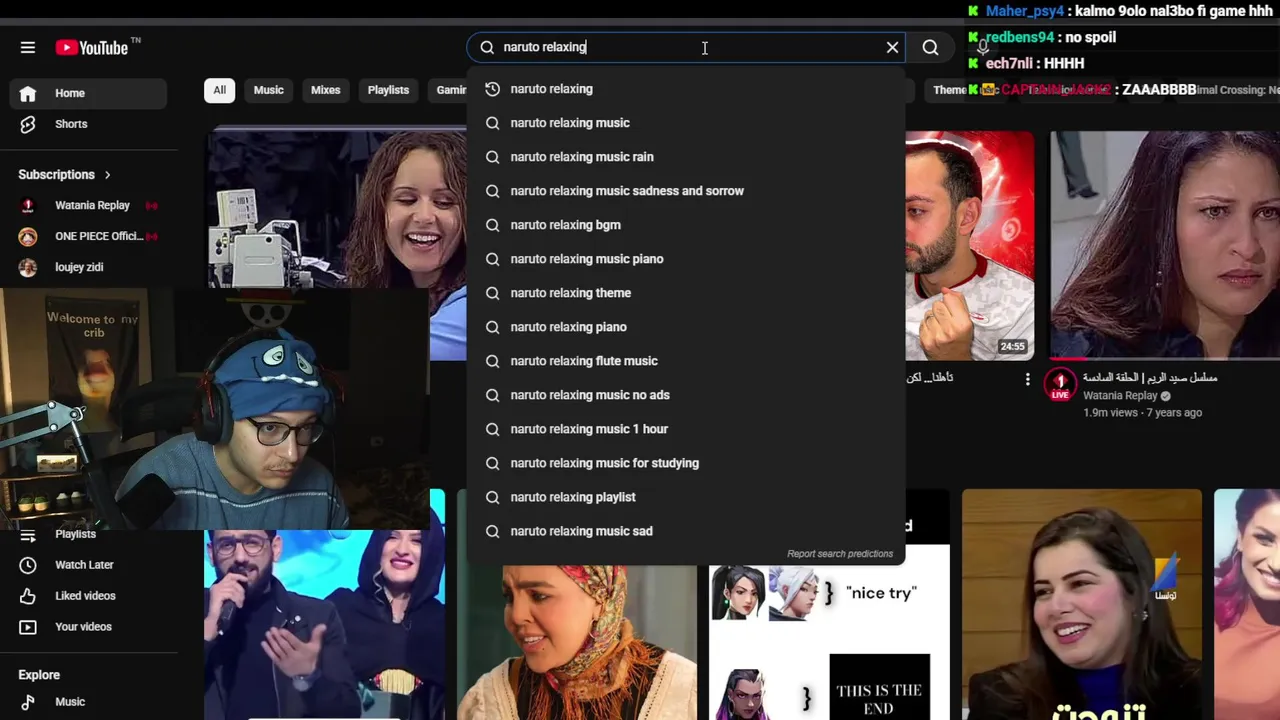Open the Watania Replay channel name under video
The height and width of the screenshot is (720, 1280).
pos(1120,396)
